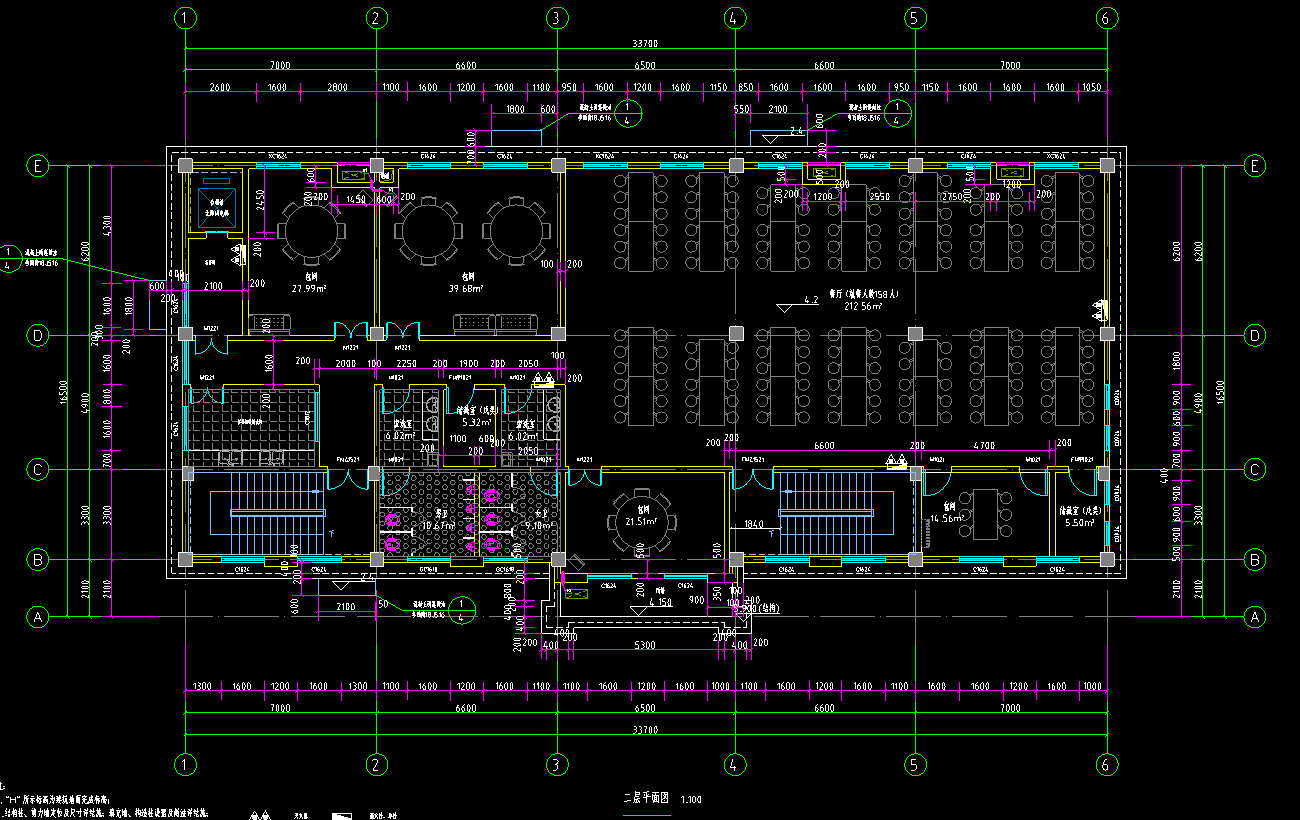The image size is (1300, 820).
Task: Click the 33700 overall dimension at the top
Action: tap(645, 43)
